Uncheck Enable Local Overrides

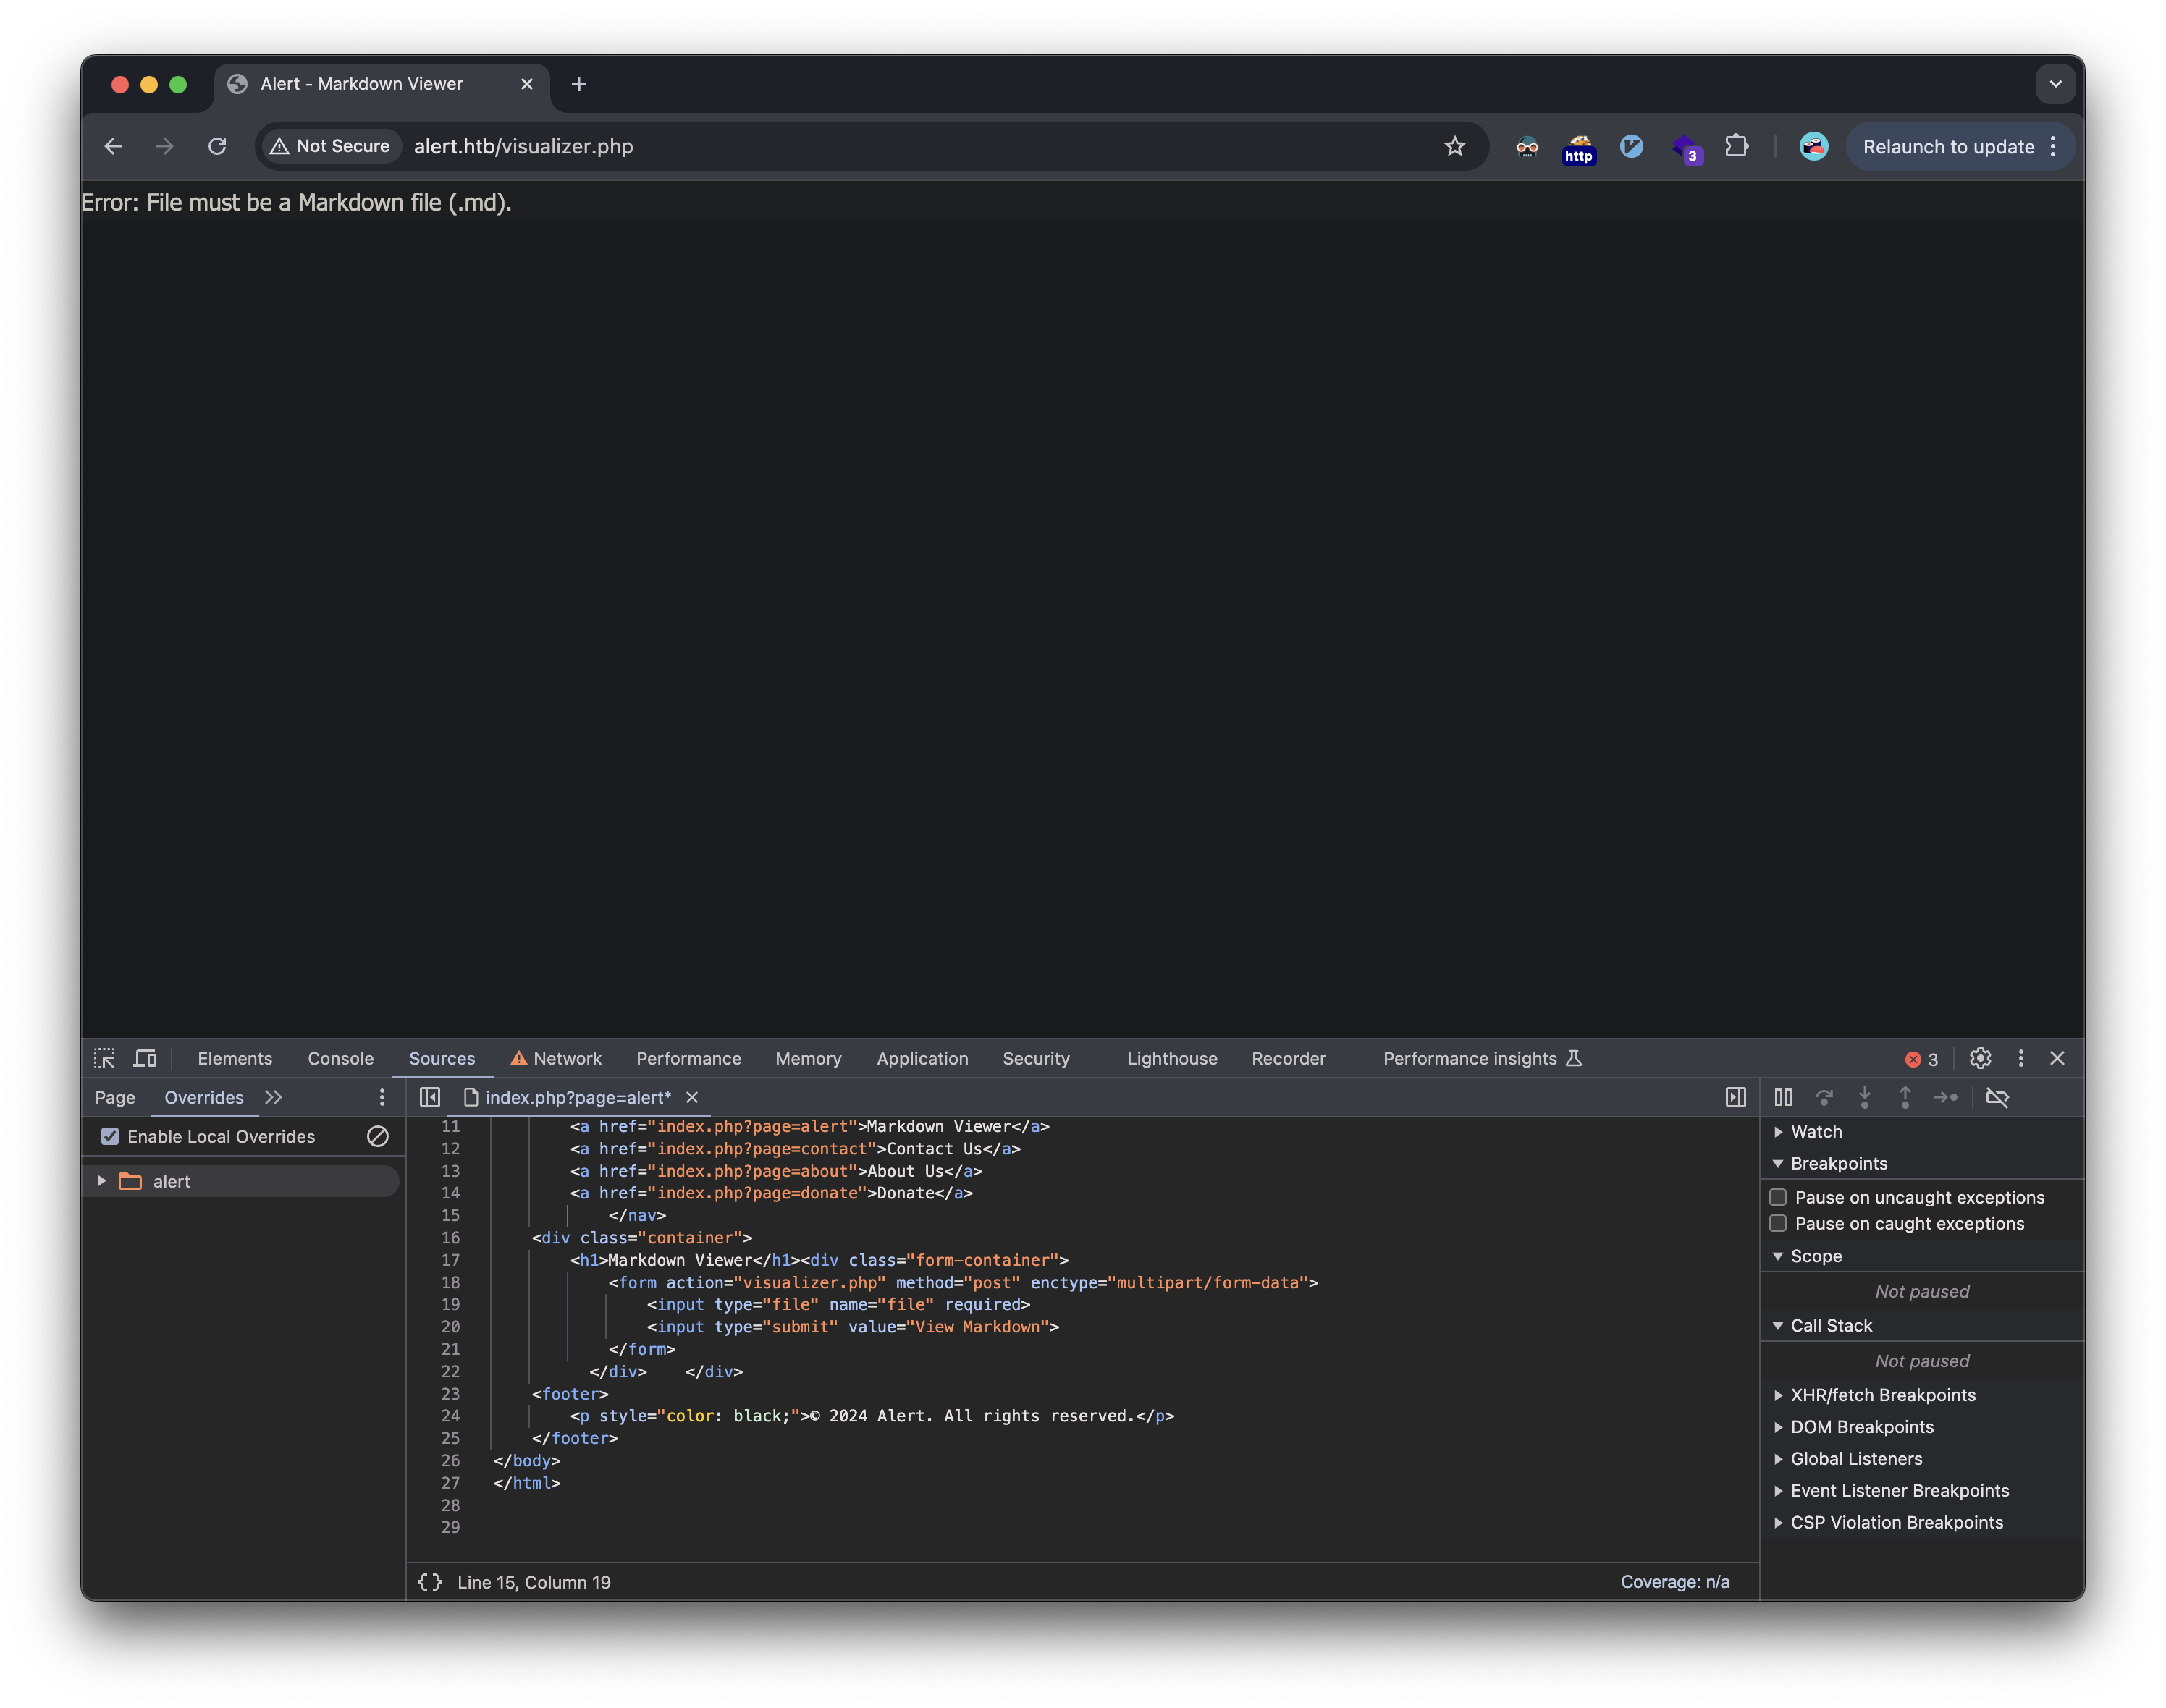[110, 1136]
